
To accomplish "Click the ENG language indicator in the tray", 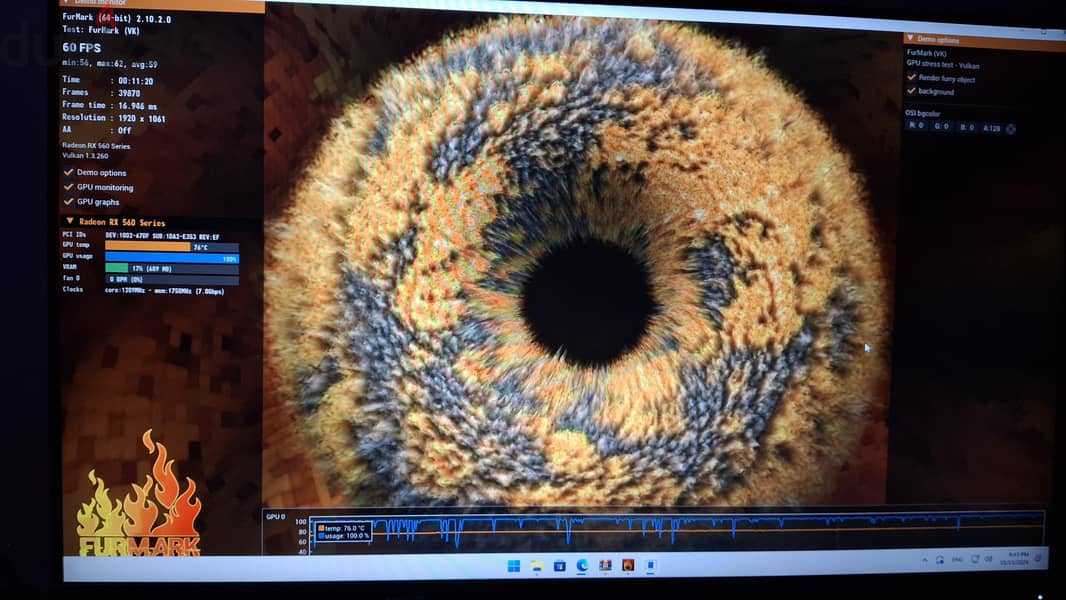I will [x=958, y=560].
